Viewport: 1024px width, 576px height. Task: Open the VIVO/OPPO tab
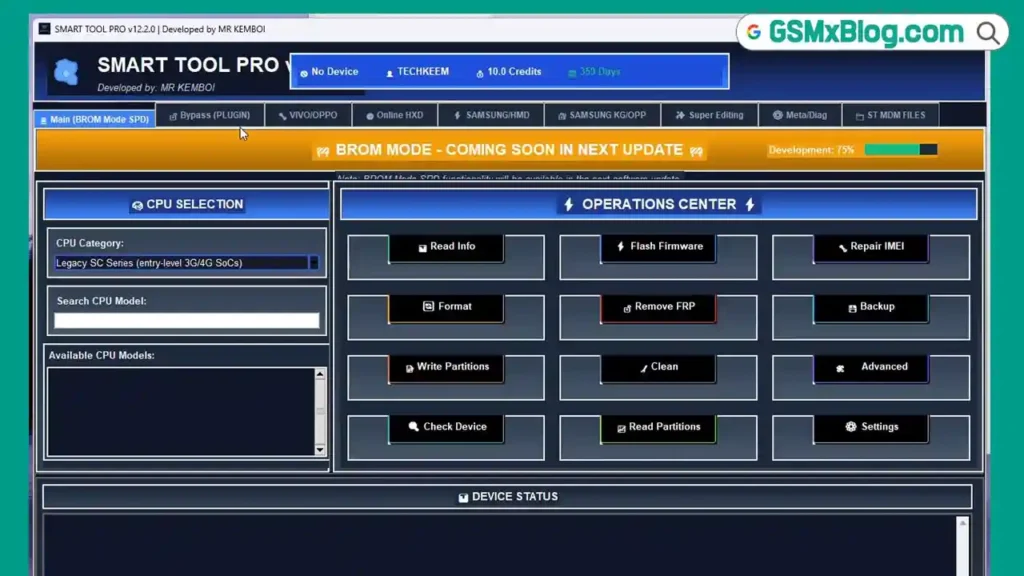click(x=308, y=115)
